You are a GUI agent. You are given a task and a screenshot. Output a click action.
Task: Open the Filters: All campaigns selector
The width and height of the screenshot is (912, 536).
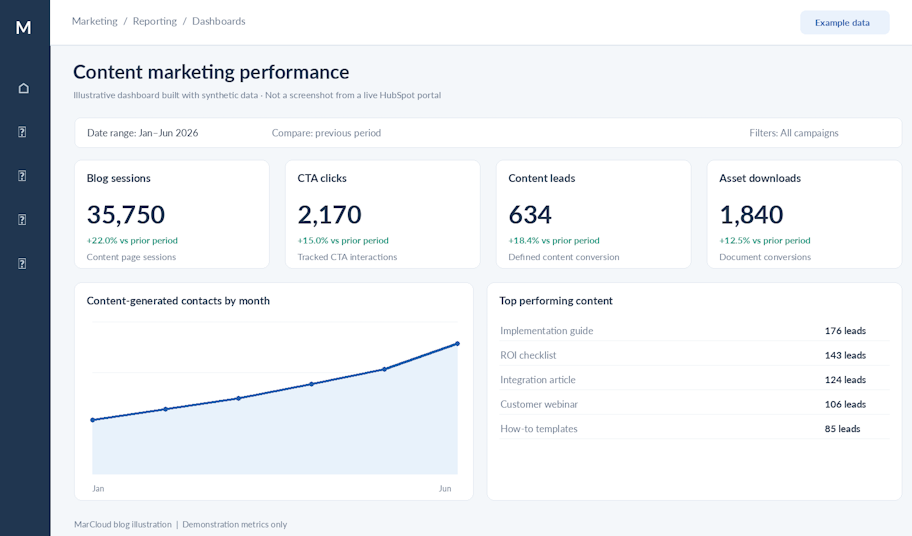point(794,133)
